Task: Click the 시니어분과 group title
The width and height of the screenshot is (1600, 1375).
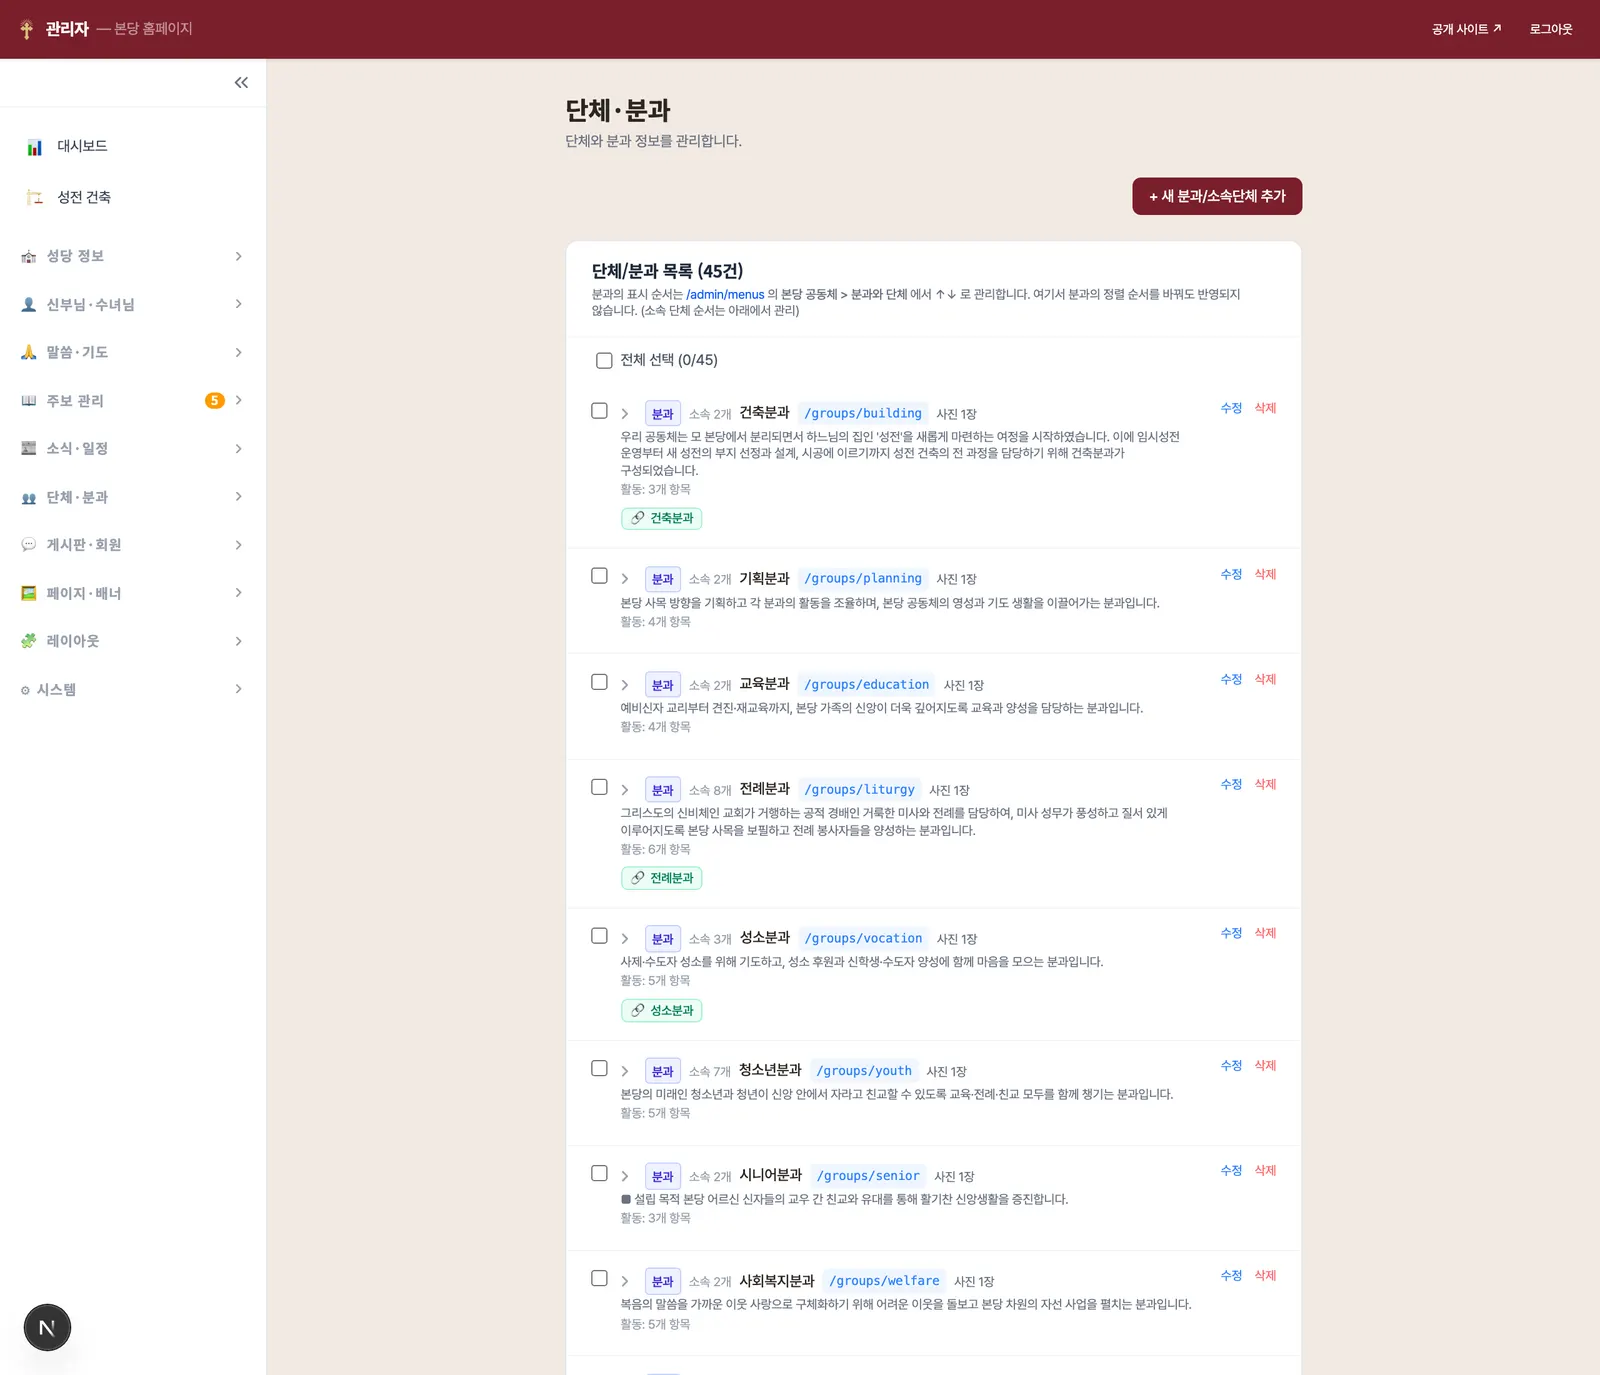Action: click(770, 1175)
